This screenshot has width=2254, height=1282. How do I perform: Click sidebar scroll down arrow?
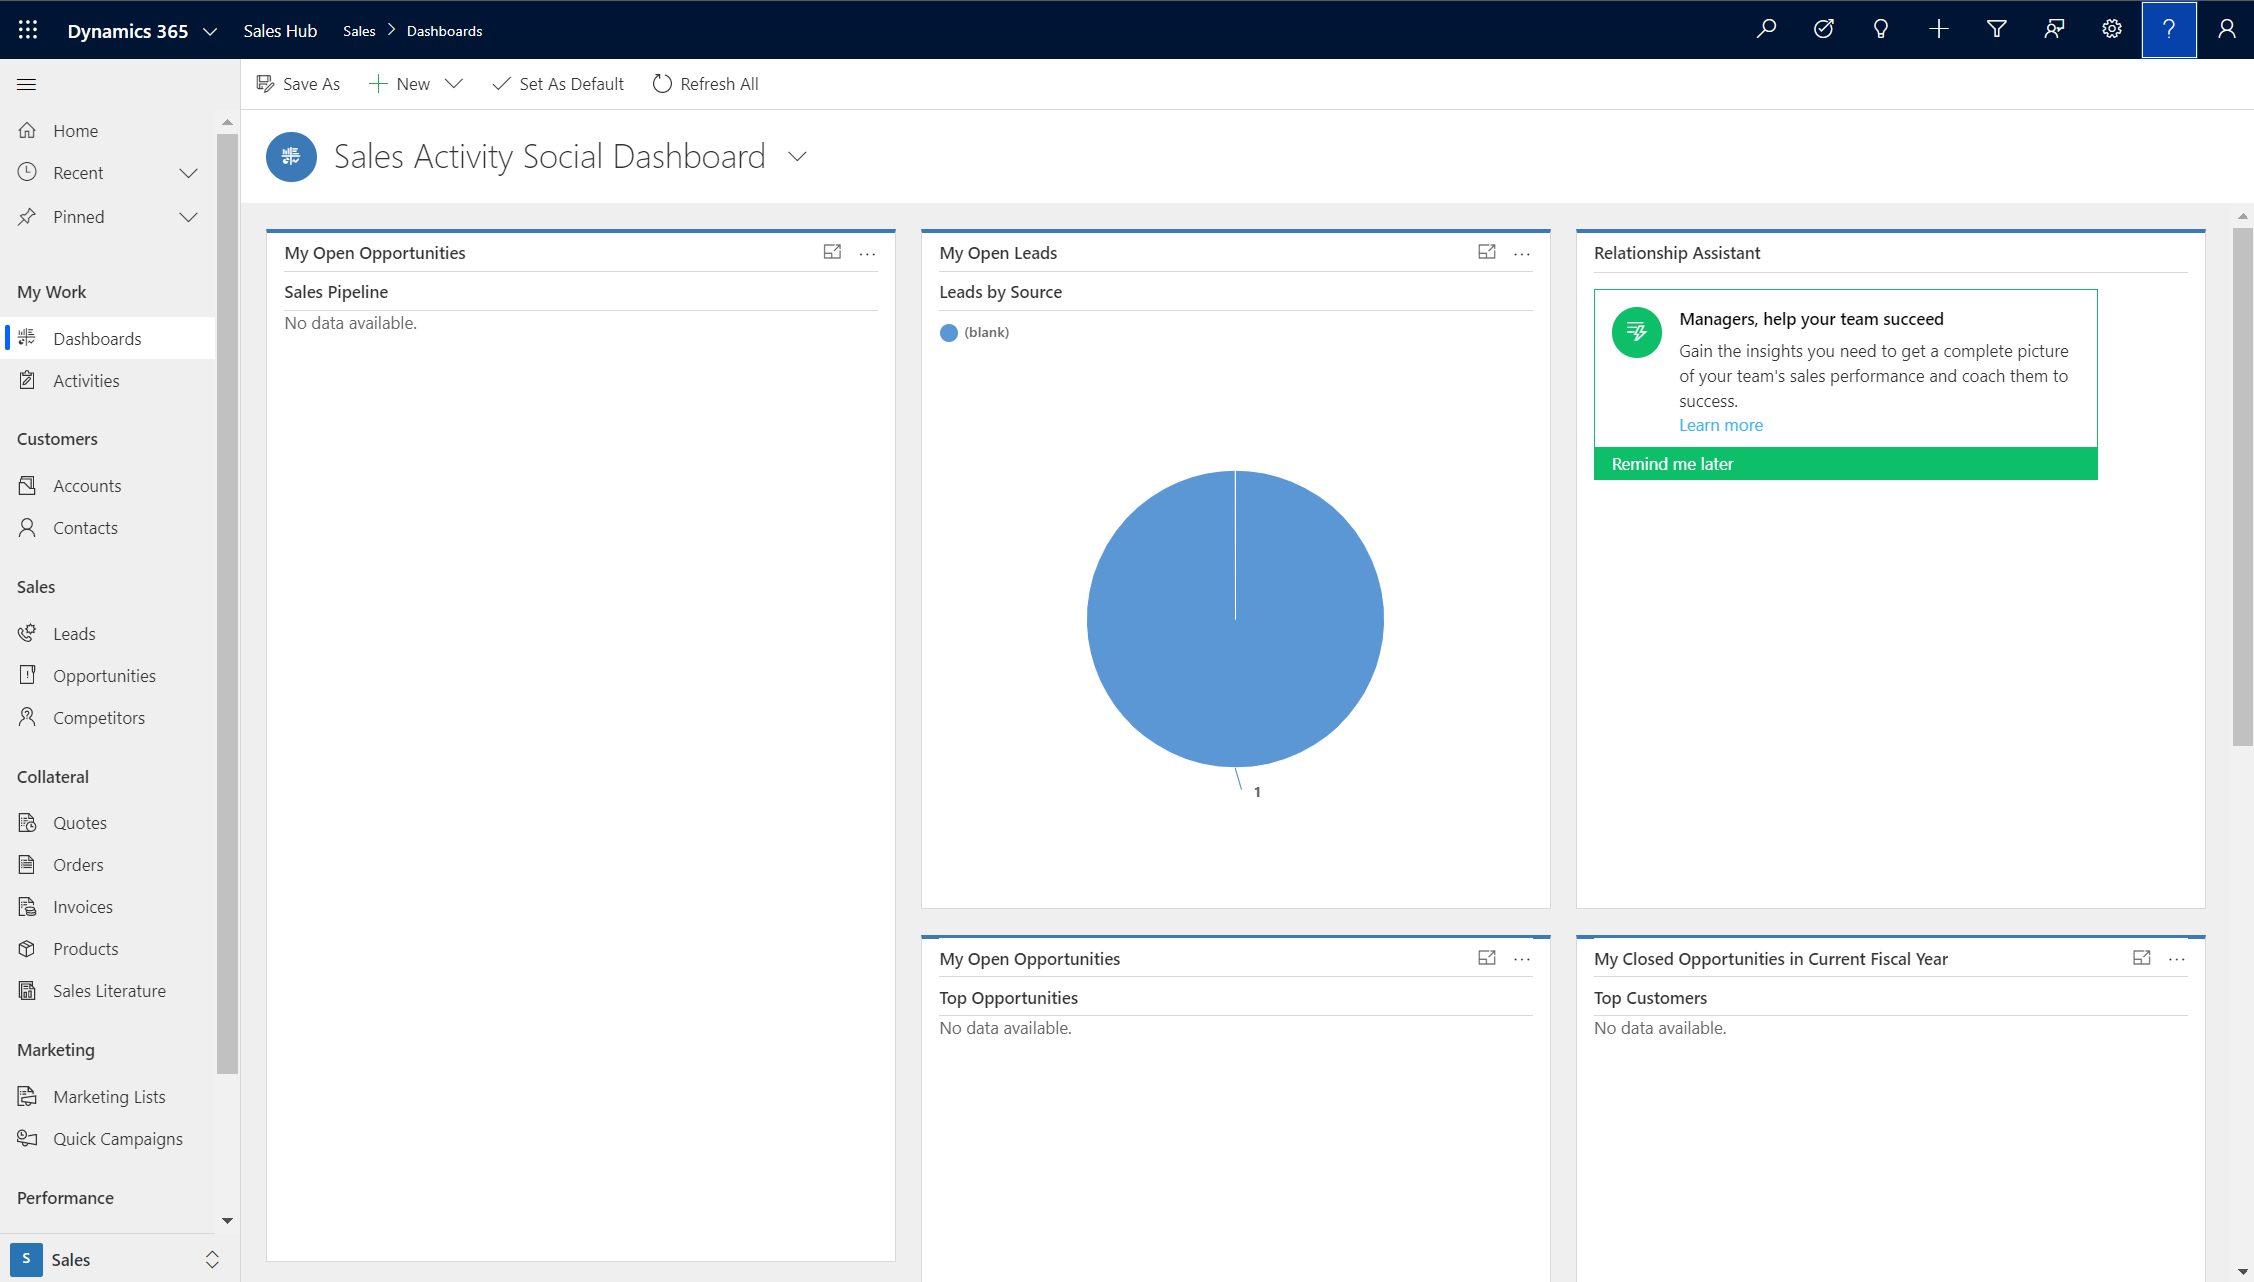pos(227,1220)
